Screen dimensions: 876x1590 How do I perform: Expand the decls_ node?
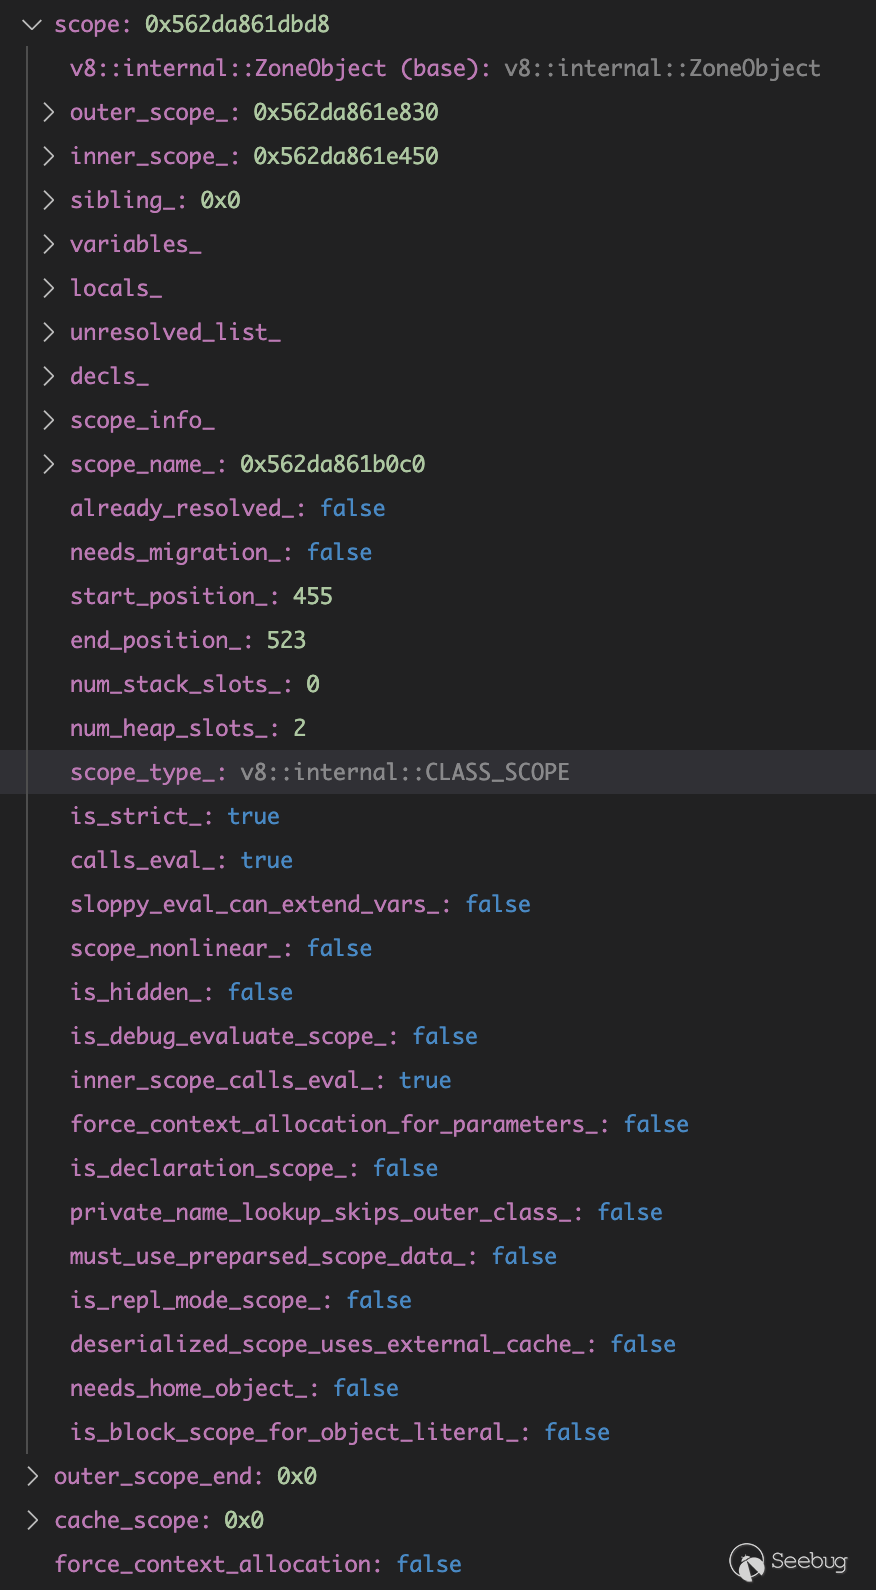pyautogui.click(x=48, y=376)
